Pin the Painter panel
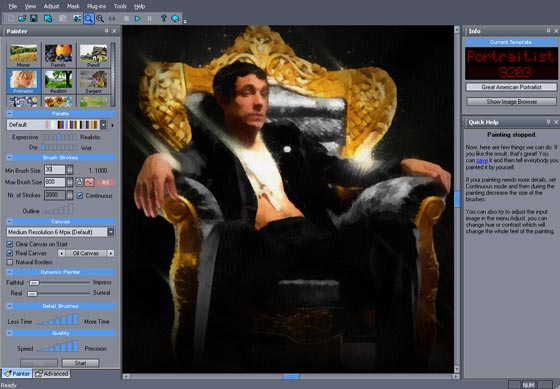This screenshot has height=389, width=560. [x=106, y=31]
